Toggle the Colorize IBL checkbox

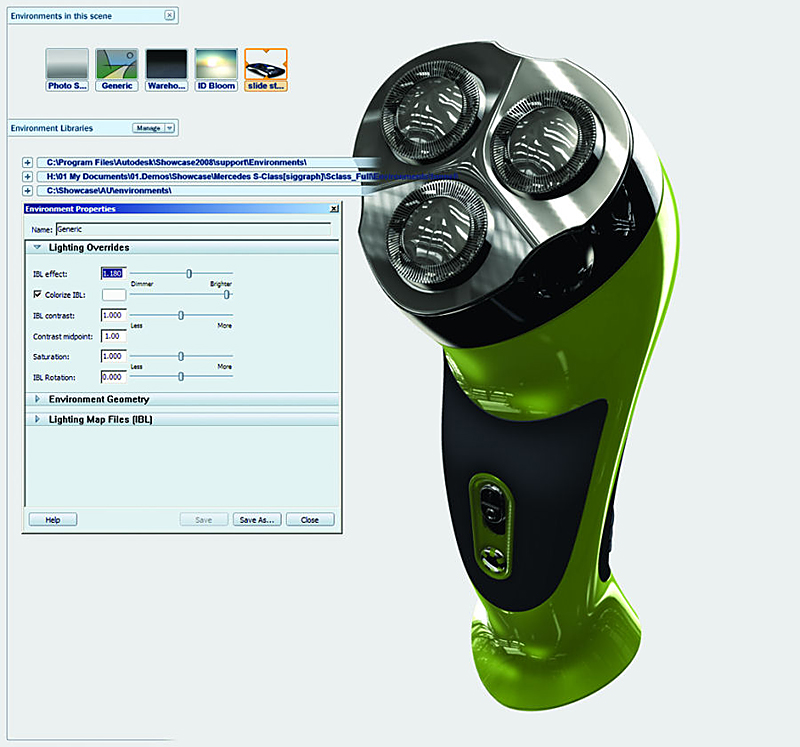[x=38, y=294]
